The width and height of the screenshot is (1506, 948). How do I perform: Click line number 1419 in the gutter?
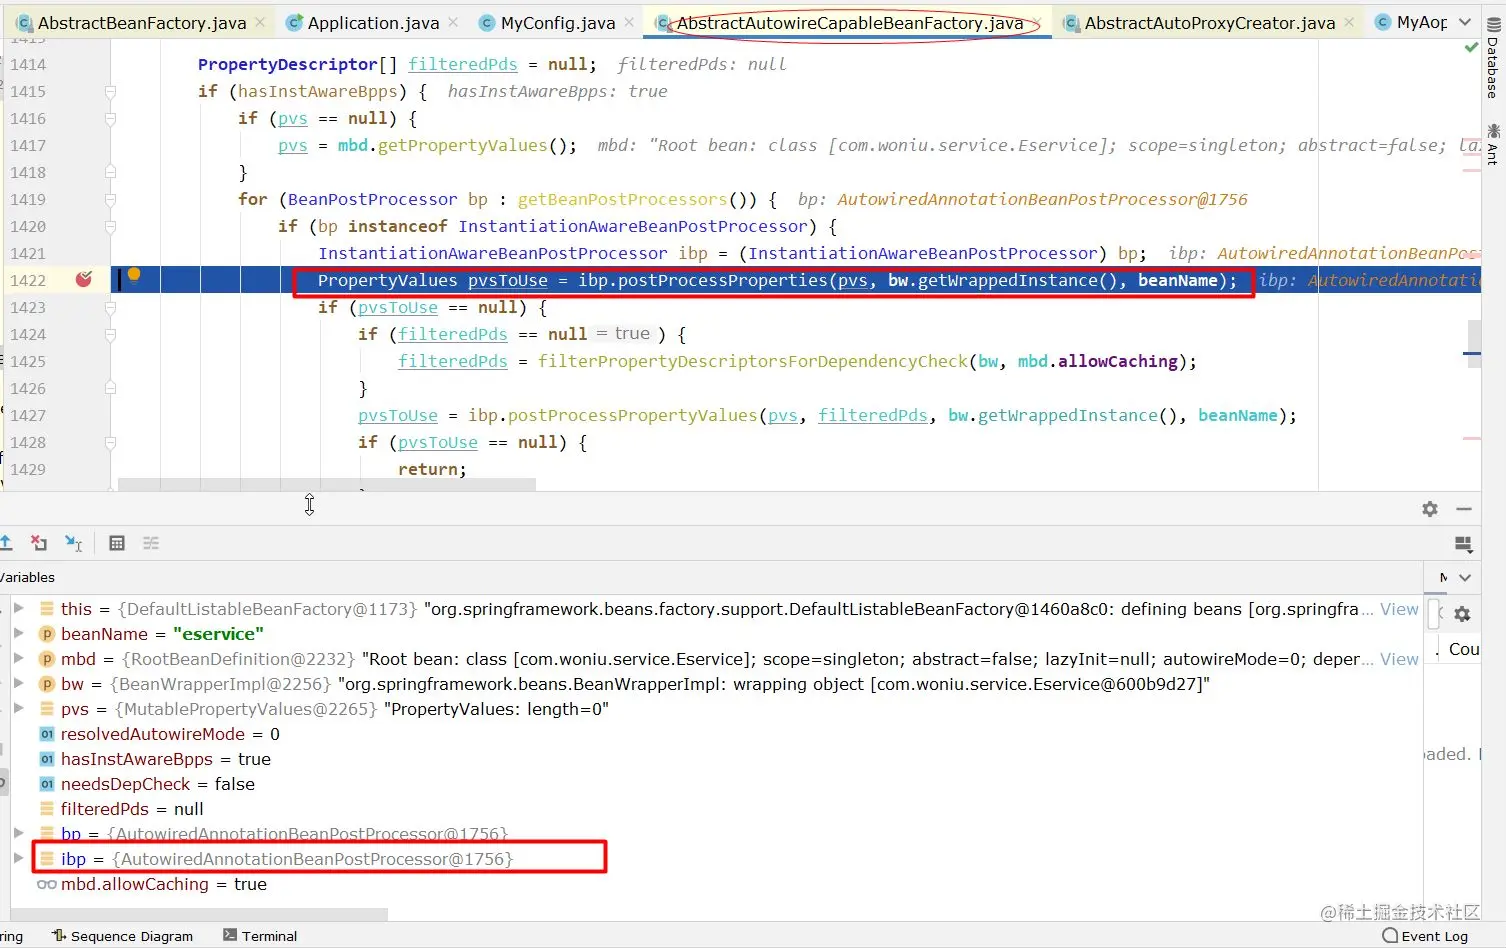(x=28, y=199)
